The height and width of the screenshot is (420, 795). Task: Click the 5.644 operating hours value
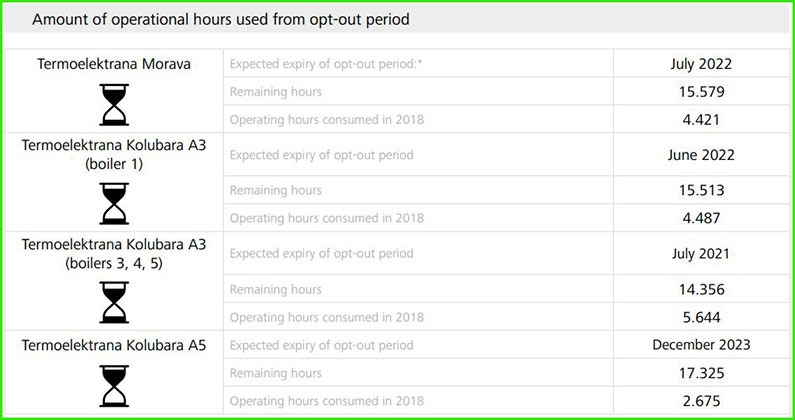pos(701,317)
